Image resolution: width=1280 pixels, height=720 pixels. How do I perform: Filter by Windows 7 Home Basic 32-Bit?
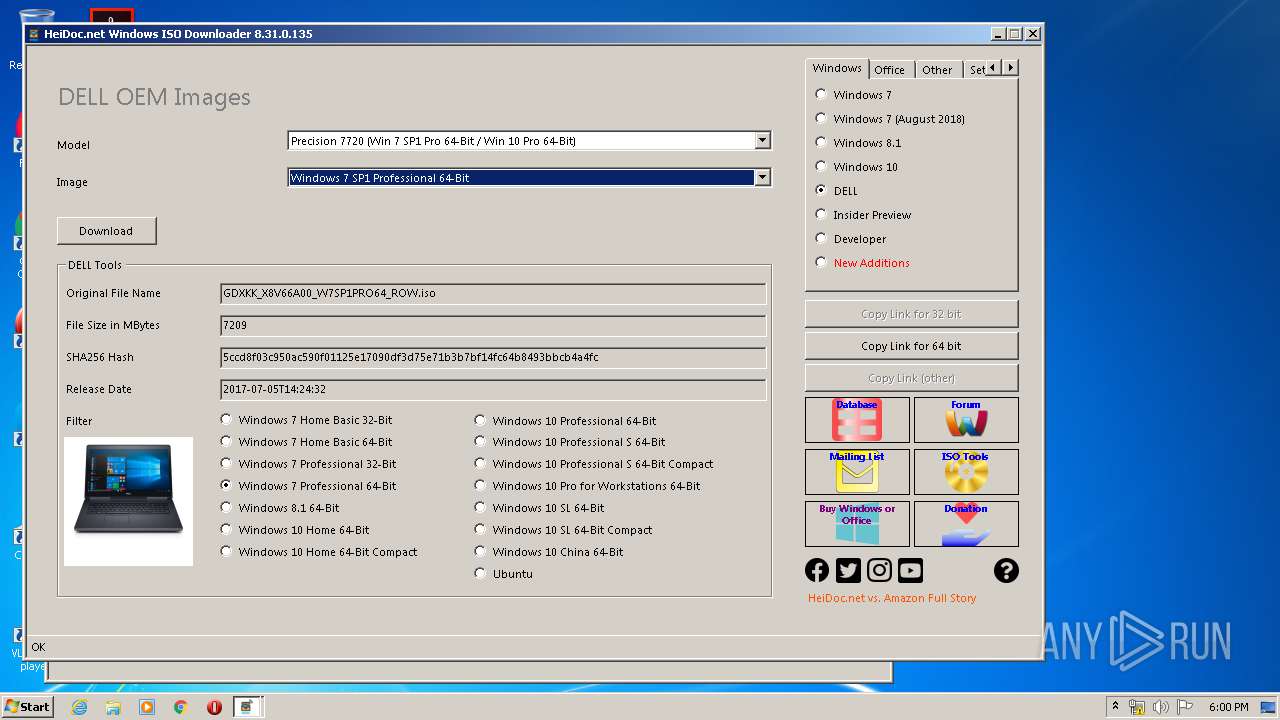226,420
